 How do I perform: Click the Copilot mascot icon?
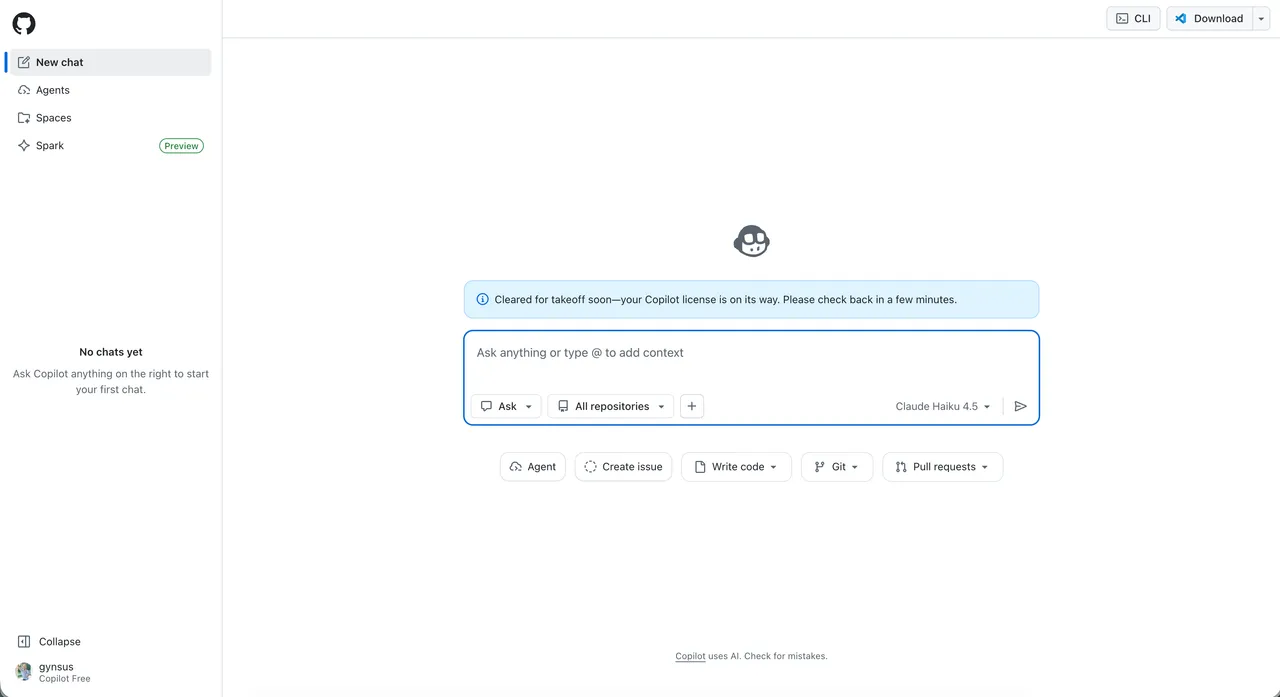coord(752,241)
